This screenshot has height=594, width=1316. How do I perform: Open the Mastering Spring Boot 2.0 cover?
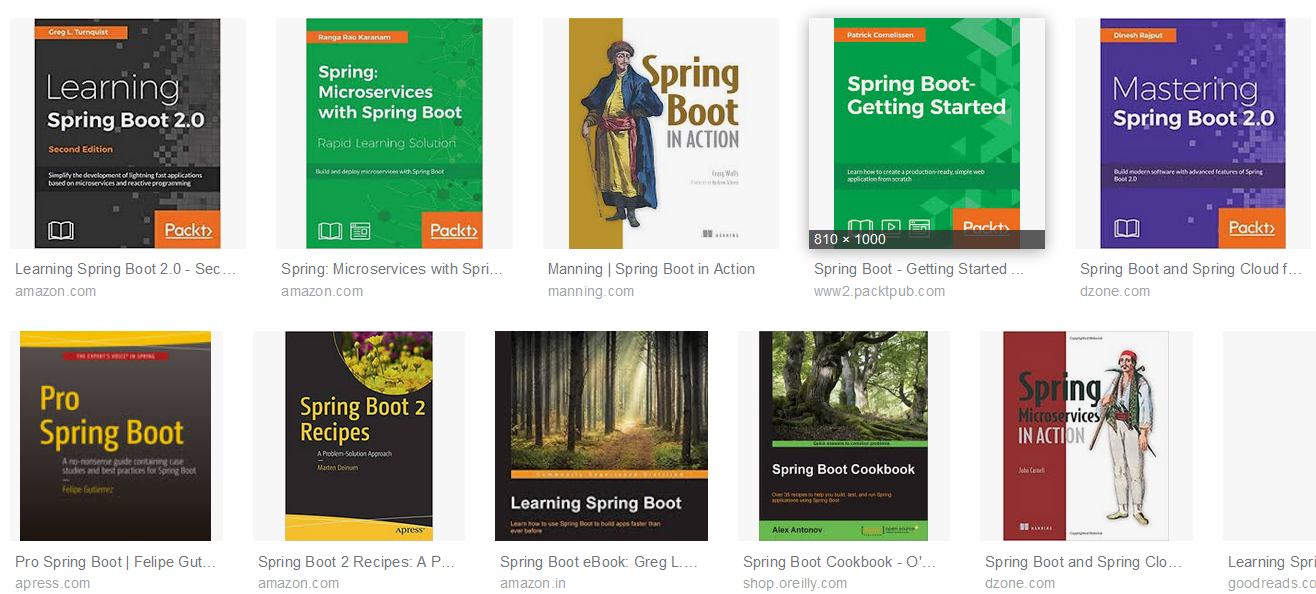pos(1193,133)
